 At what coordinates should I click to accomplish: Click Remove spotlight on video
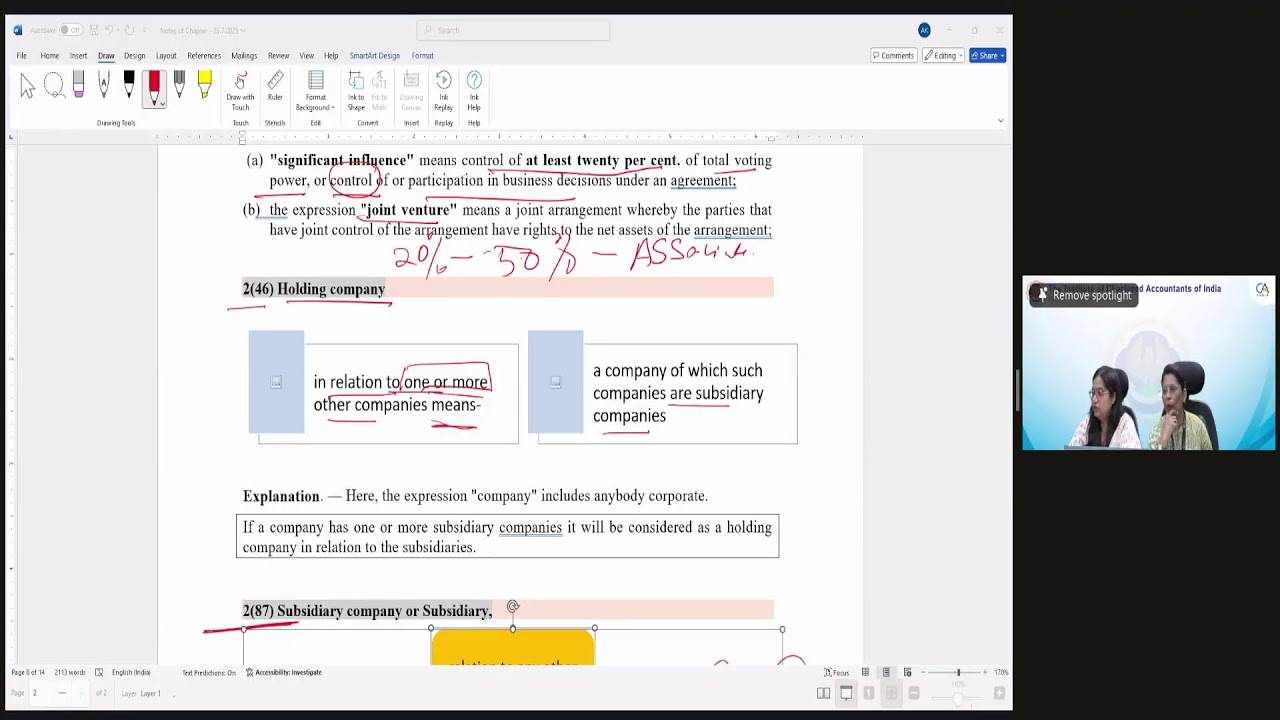click(x=1083, y=295)
